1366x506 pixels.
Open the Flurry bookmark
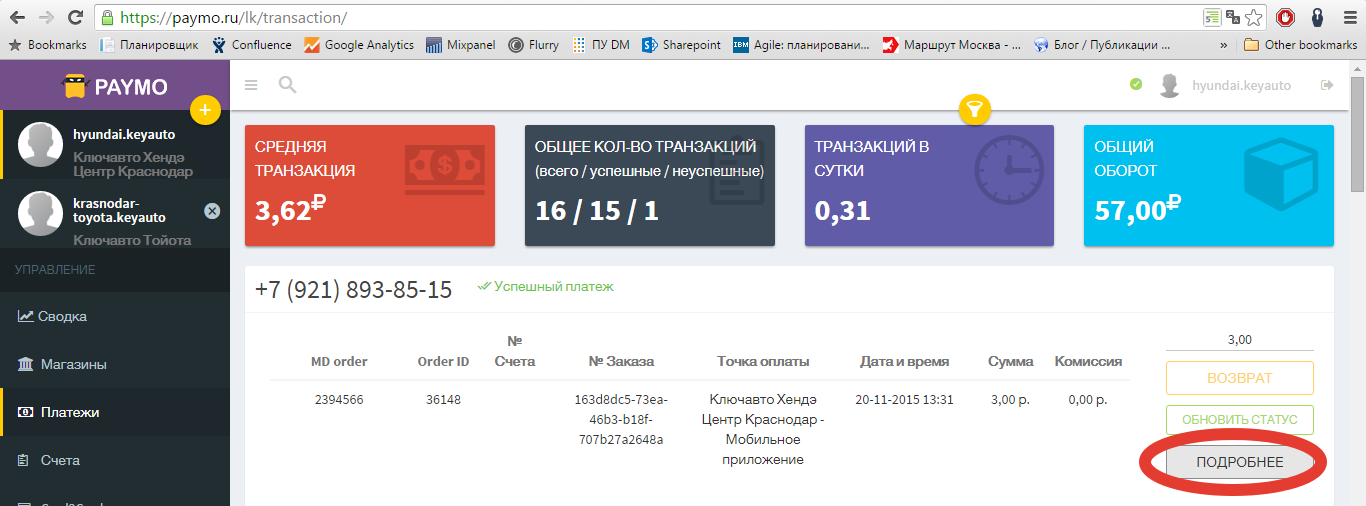click(533, 45)
